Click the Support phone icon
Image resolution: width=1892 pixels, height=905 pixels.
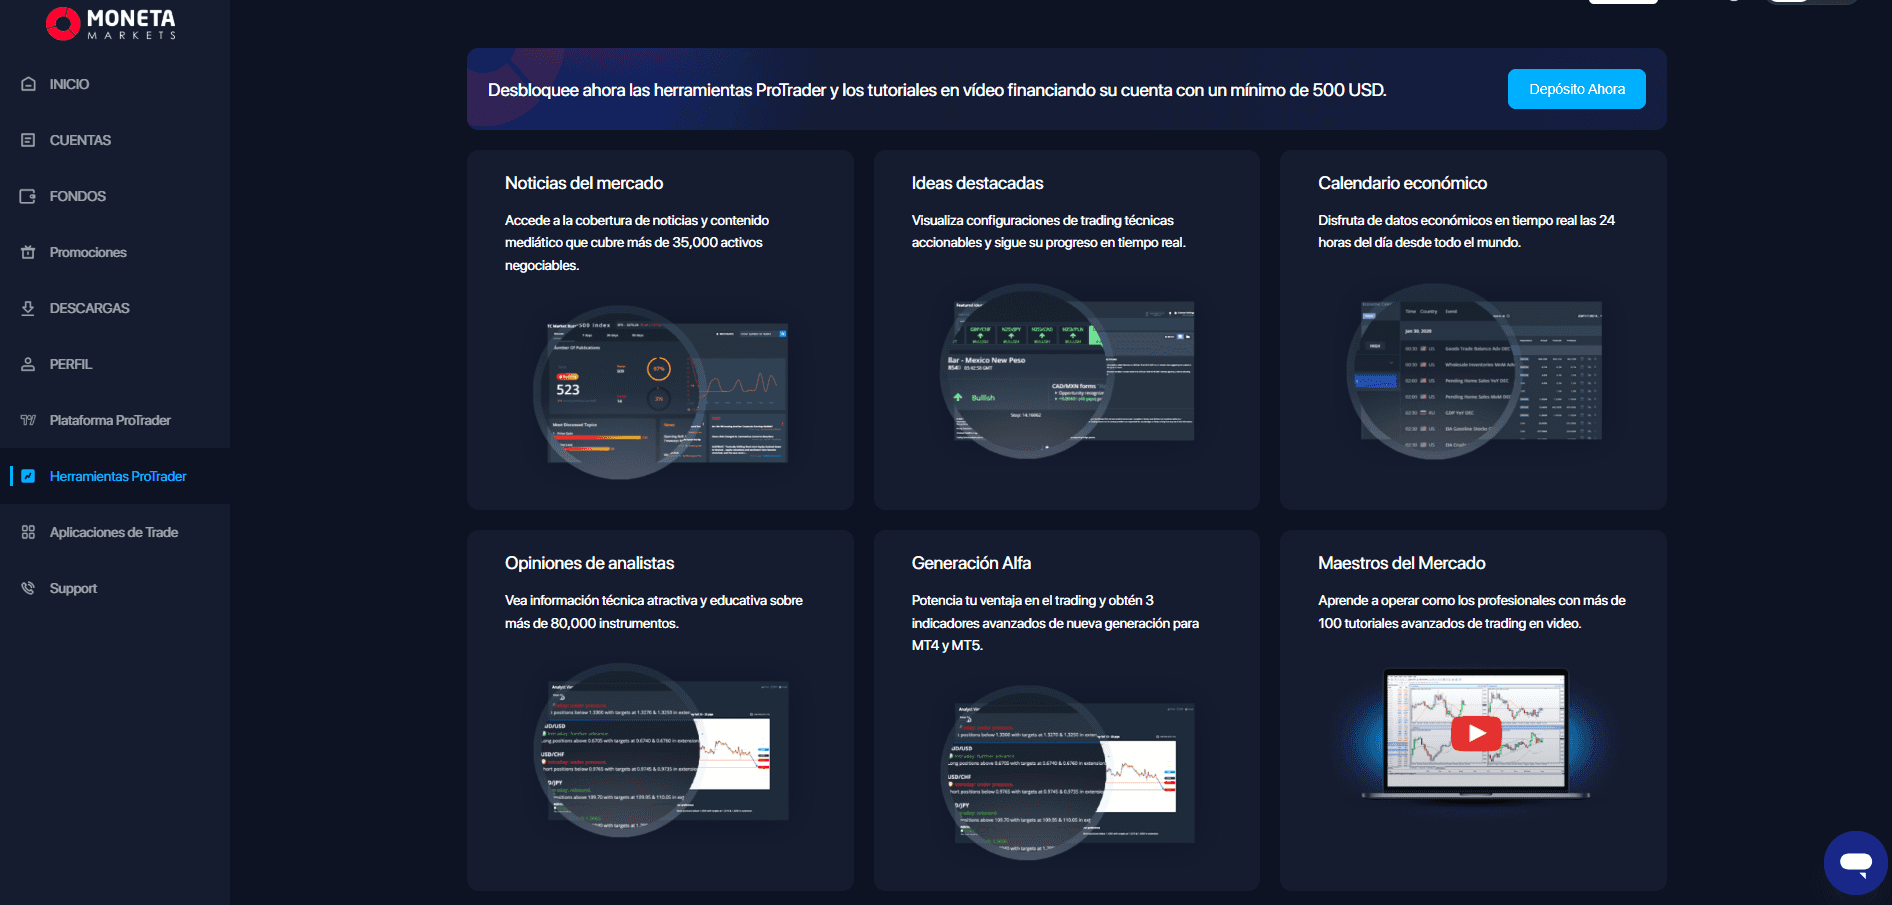pyautogui.click(x=28, y=588)
